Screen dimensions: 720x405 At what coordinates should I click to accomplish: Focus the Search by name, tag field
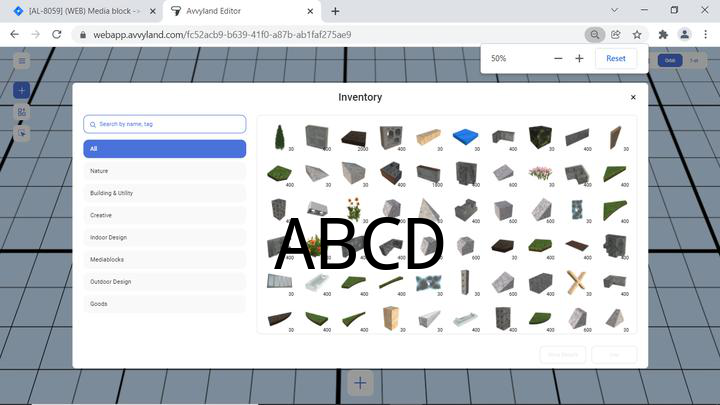[x=164, y=124]
